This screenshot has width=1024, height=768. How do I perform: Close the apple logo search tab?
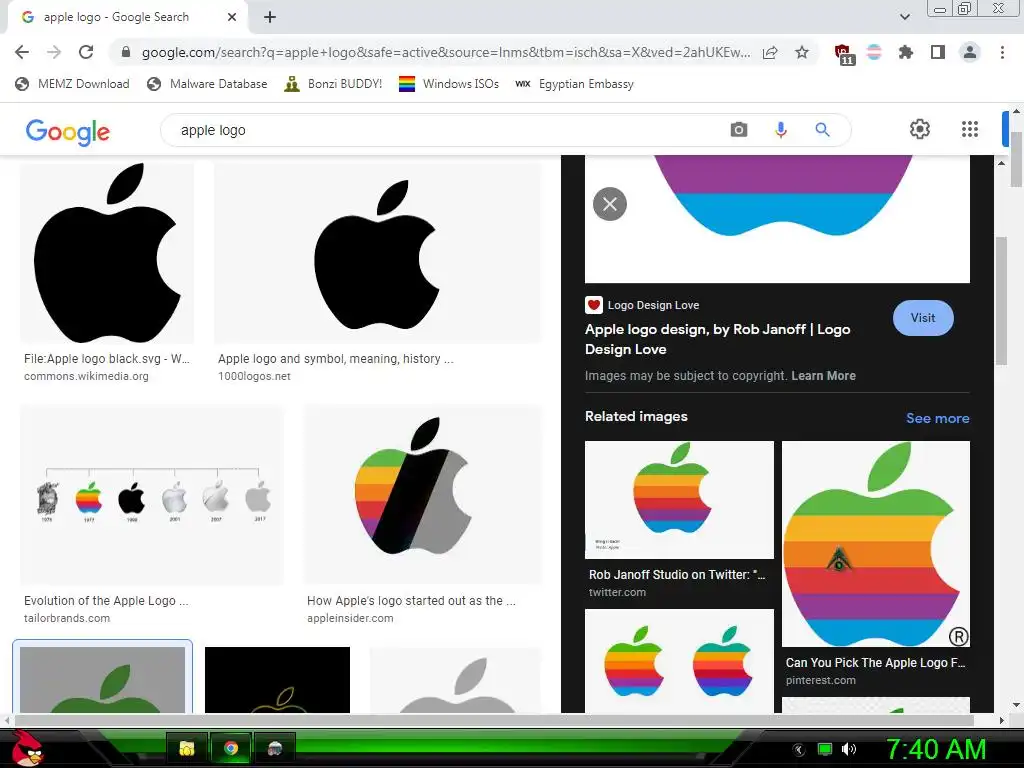(232, 17)
